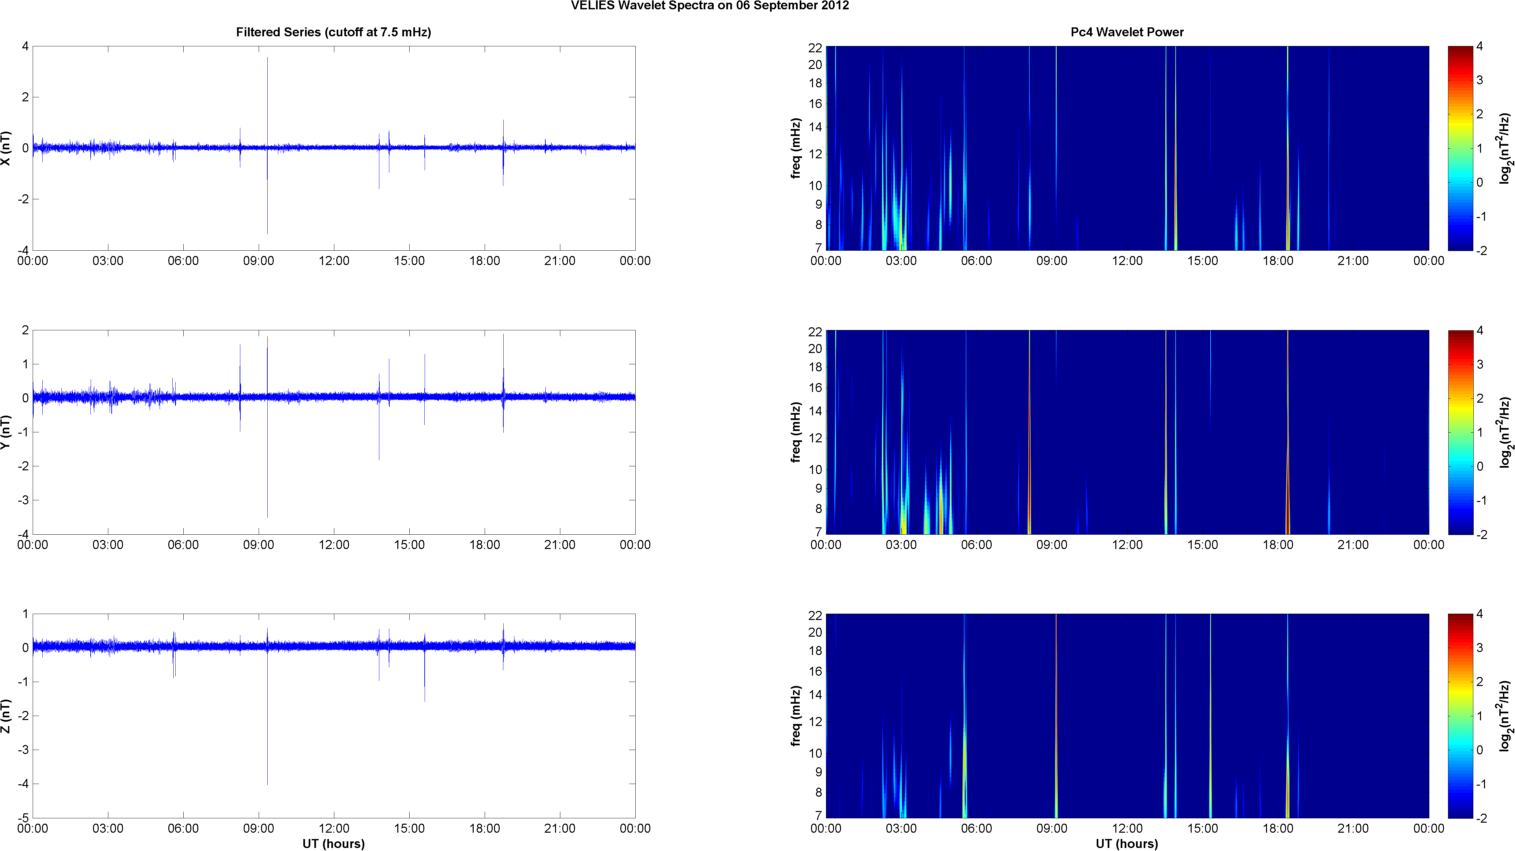Click the 'Pc4 Wavelet Power' heading
The image size is (1515, 851).
[1126, 32]
